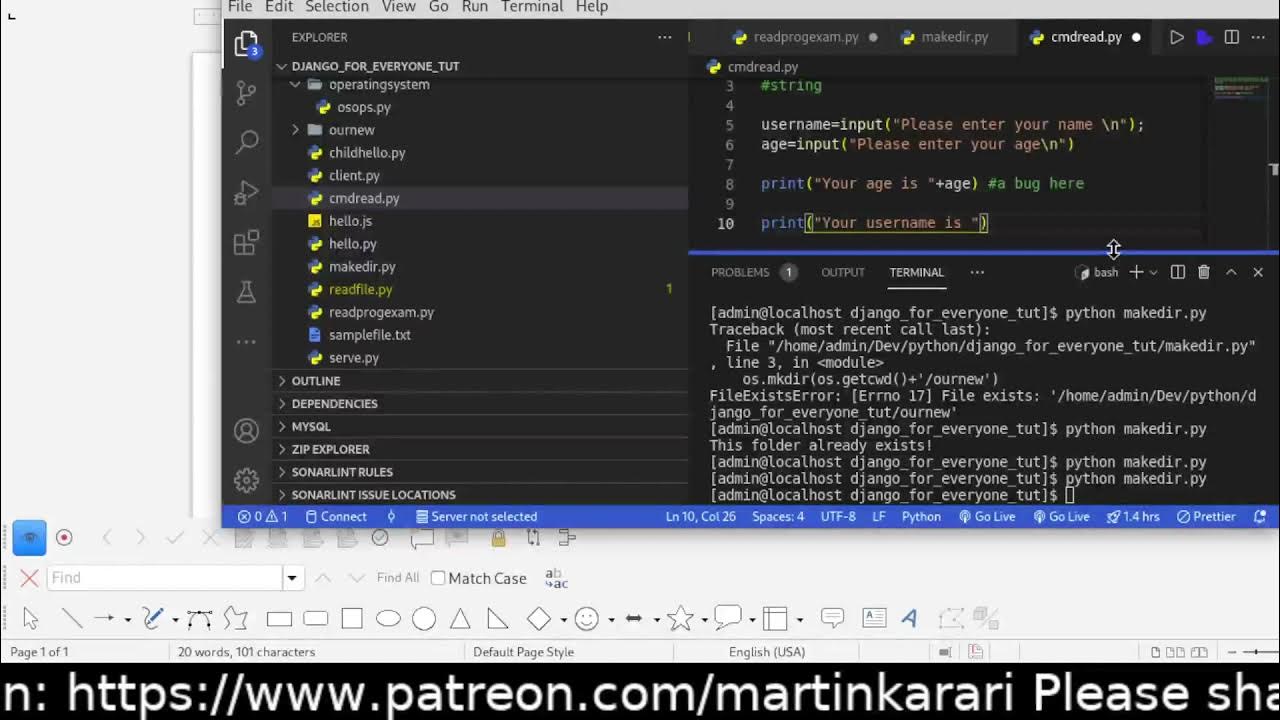Click Prettier in the status bar

pos(1207,517)
